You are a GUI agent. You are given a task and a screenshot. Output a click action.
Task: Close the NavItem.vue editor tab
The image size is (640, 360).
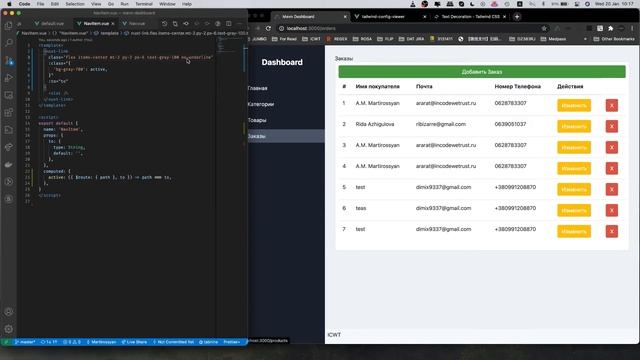113,24
